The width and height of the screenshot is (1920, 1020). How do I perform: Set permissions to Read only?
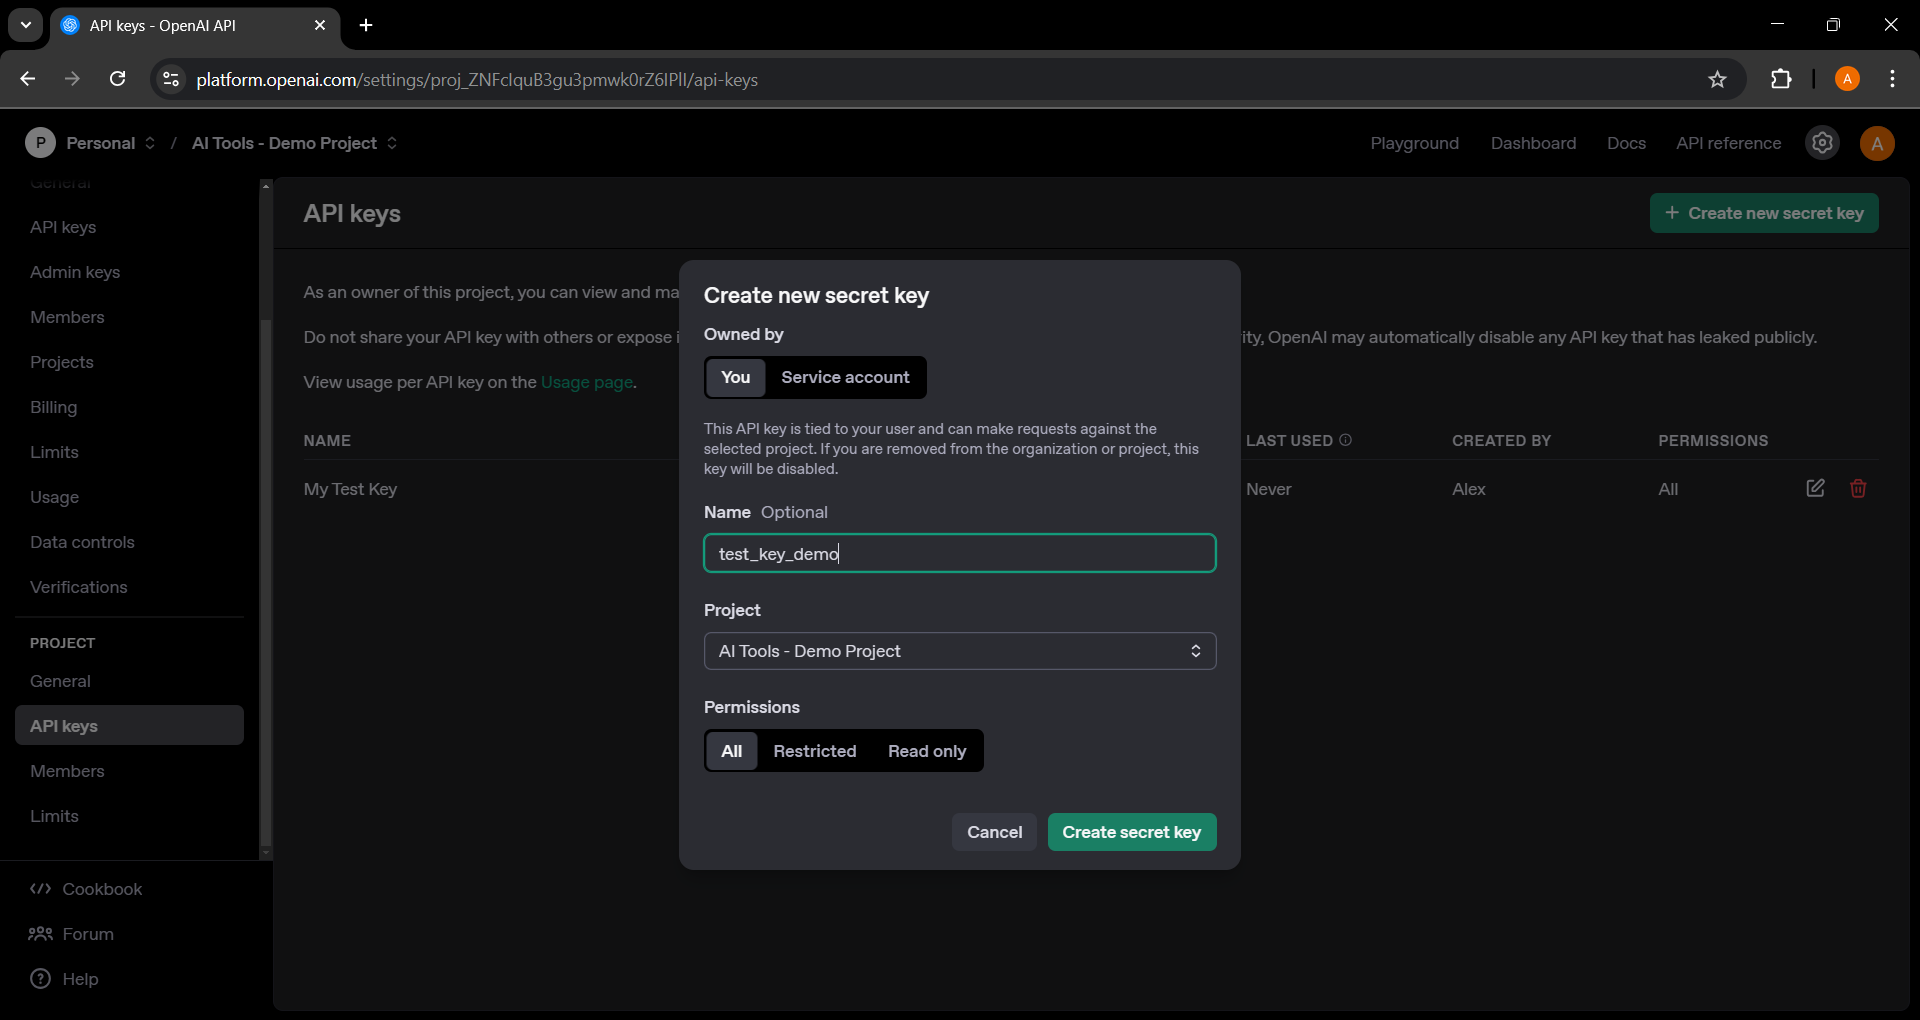point(926,751)
